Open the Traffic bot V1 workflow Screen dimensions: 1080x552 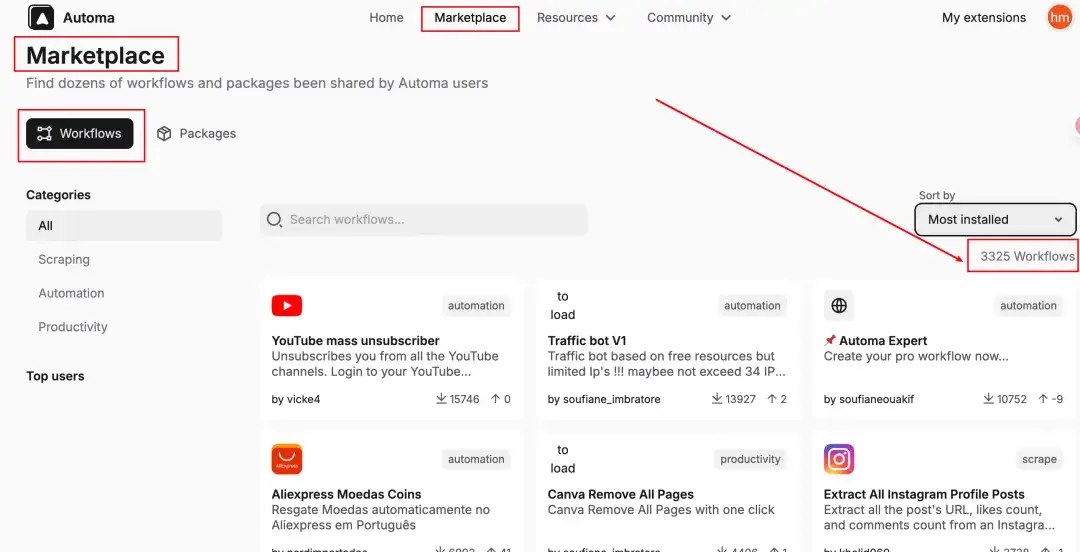coord(587,340)
